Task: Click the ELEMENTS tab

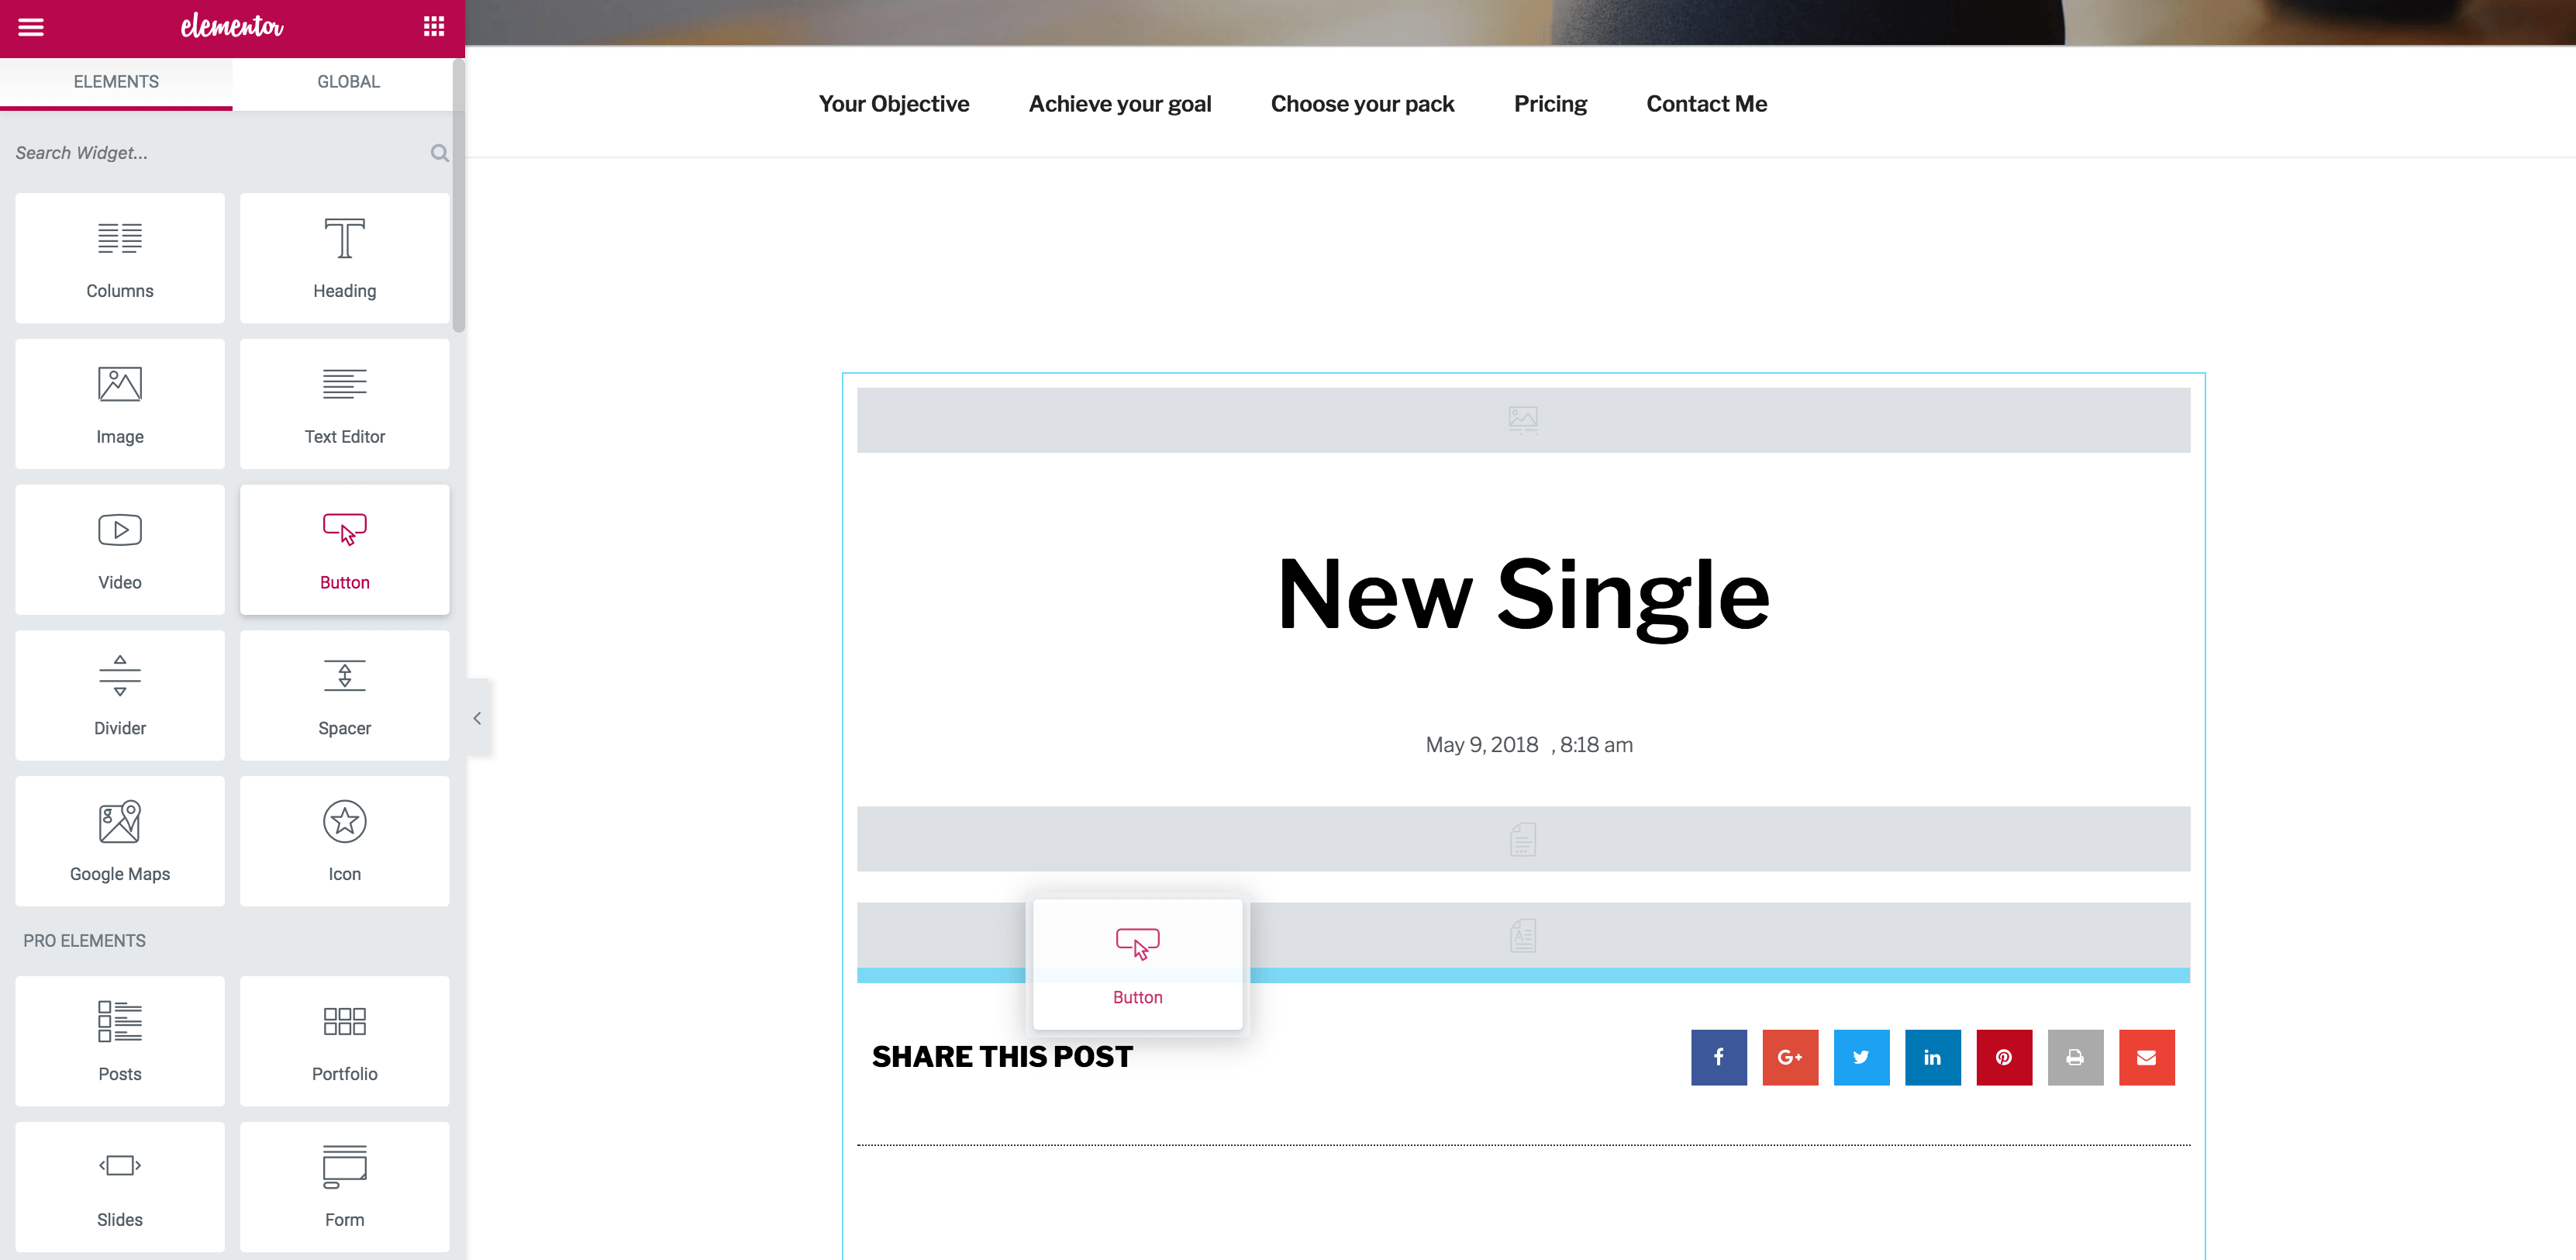Action: (116, 81)
